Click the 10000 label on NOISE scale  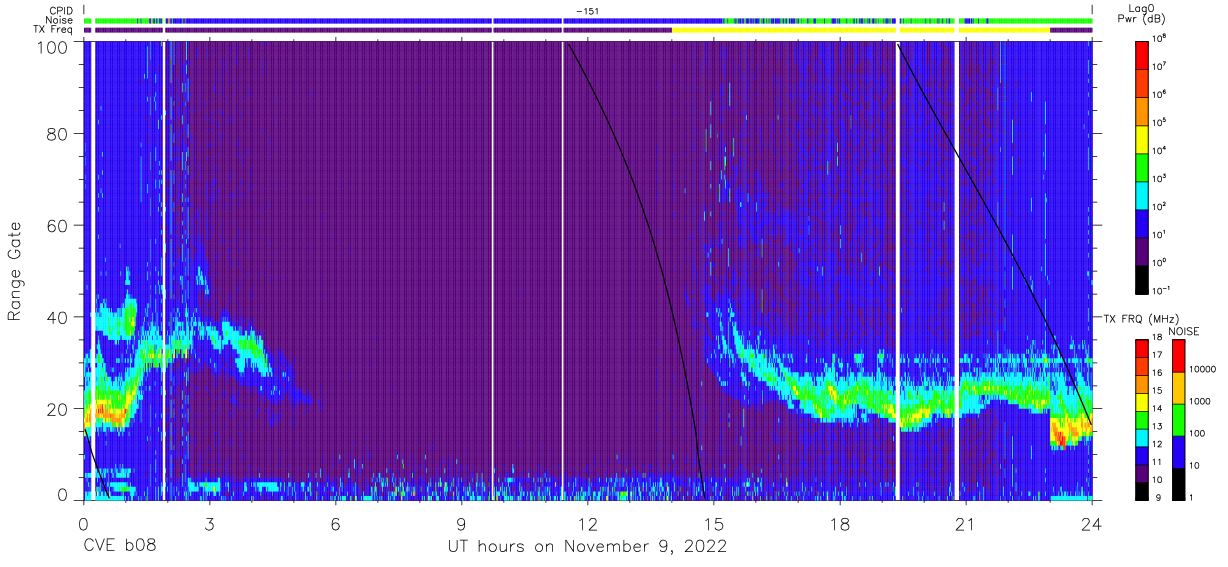(x=1204, y=369)
